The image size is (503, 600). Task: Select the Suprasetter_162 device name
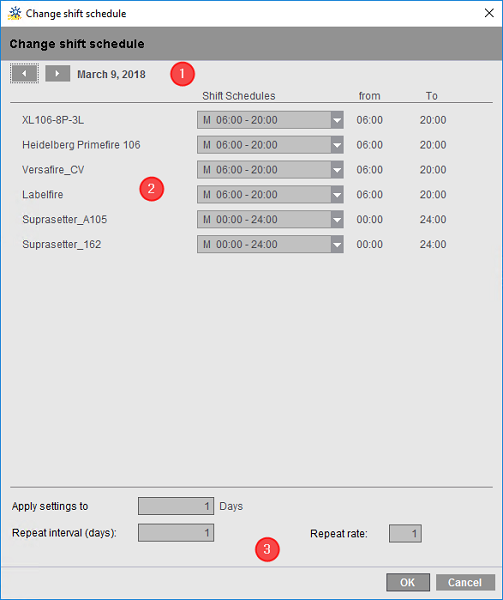click(62, 245)
